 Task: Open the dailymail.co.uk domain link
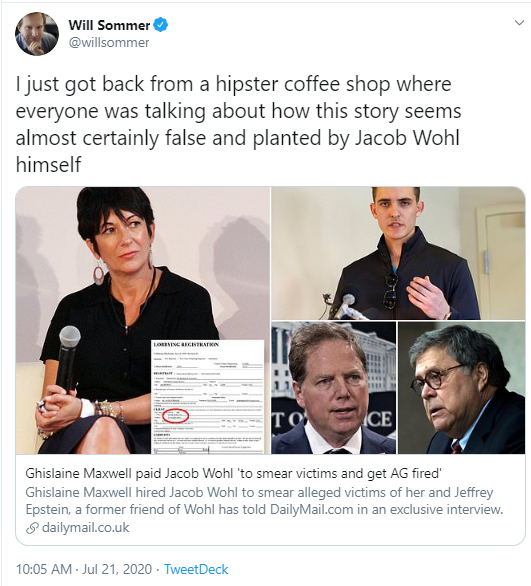[x=86, y=527]
